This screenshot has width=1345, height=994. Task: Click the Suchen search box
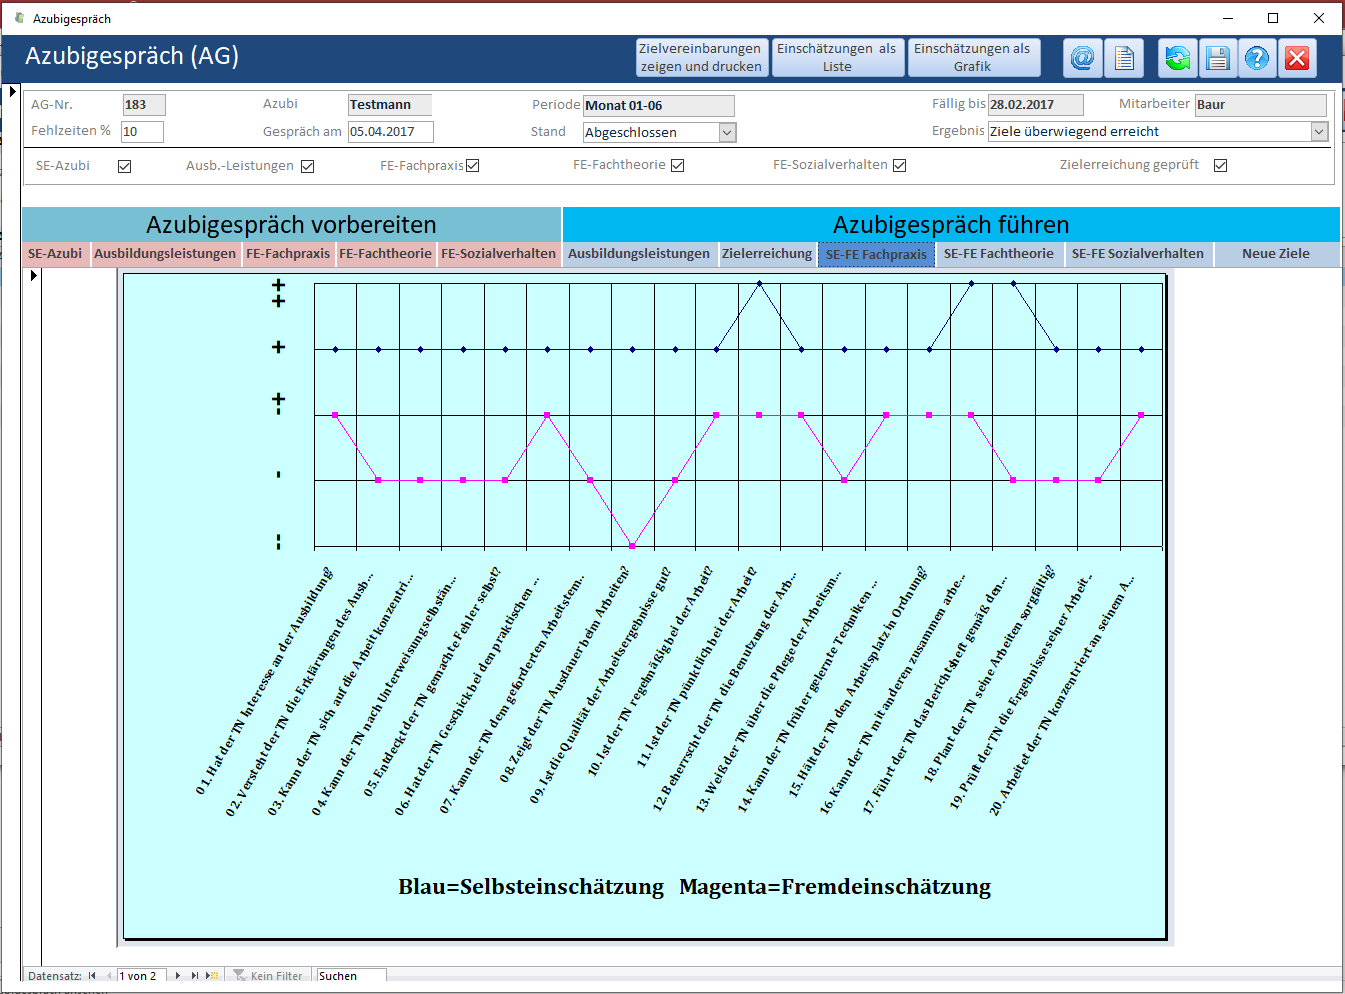tap(351, 976)
